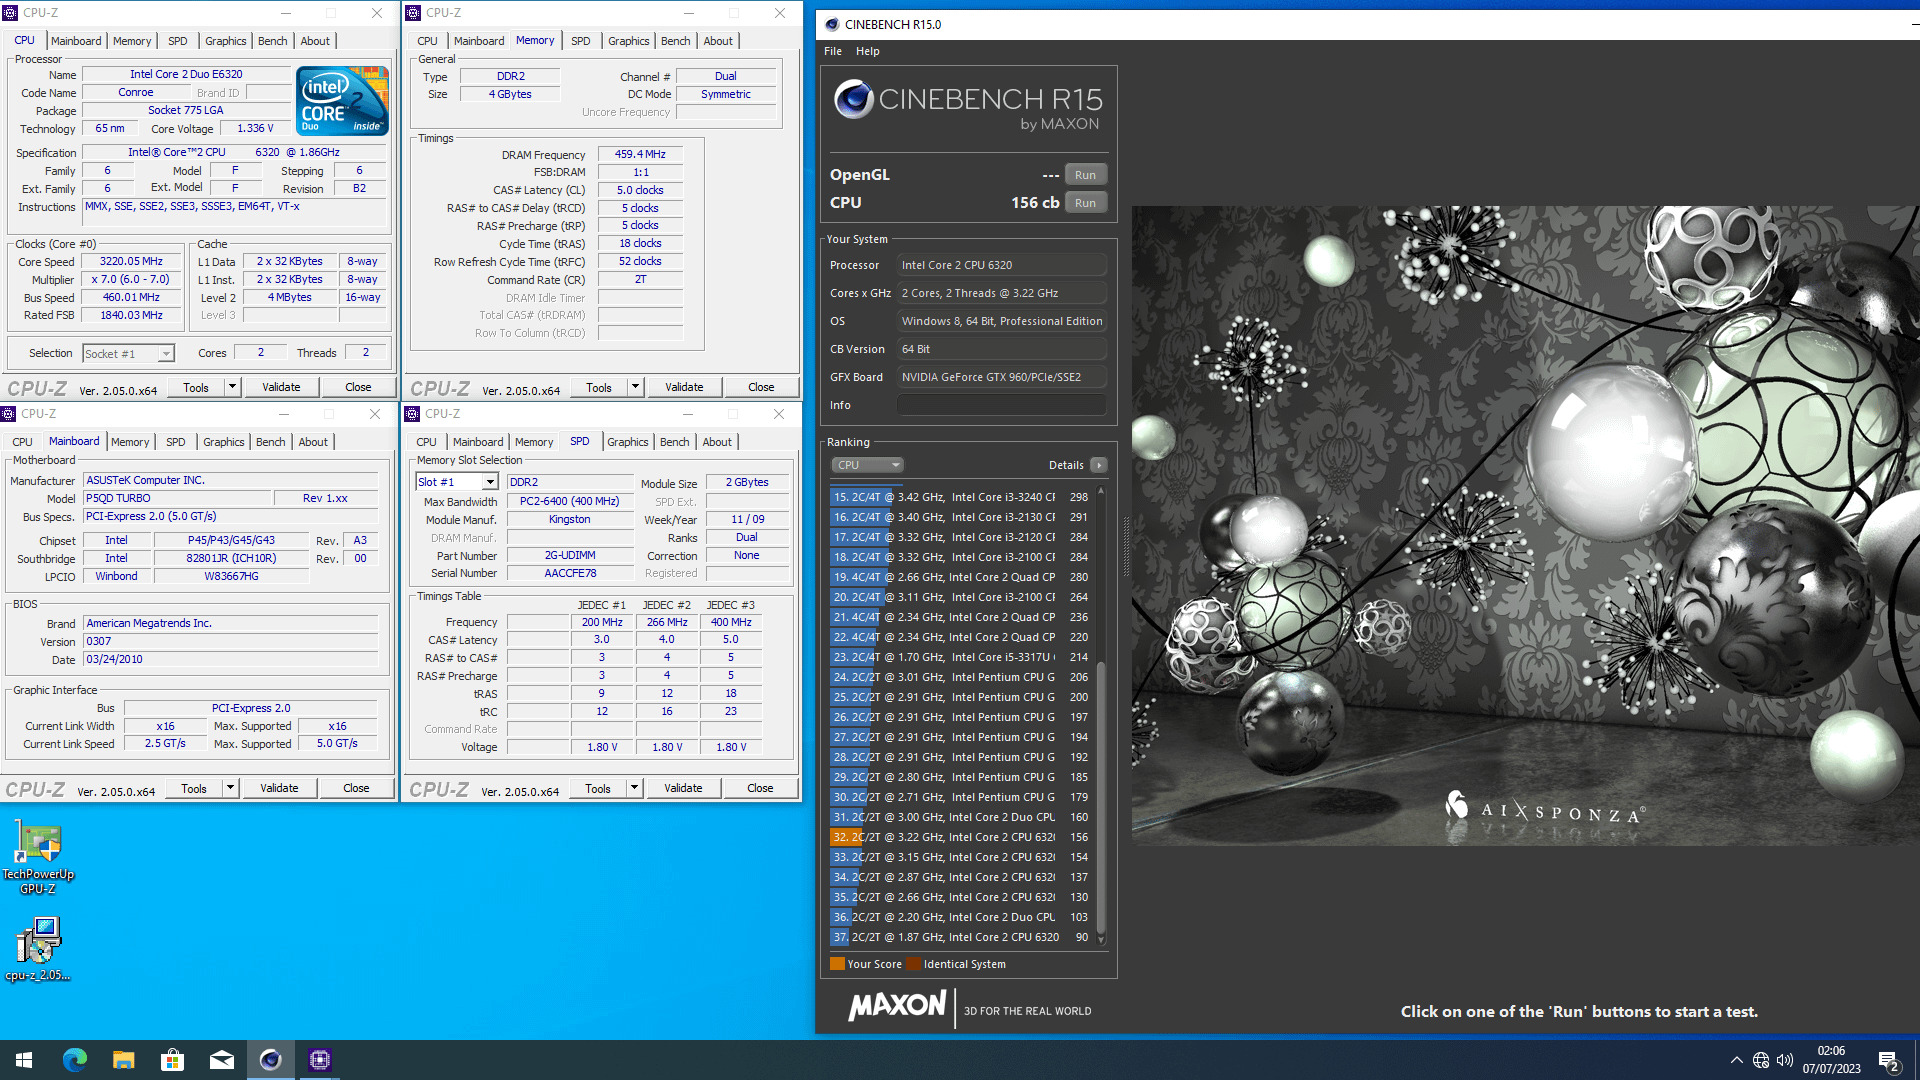Open the Mail app from the taskbar
Screen dimensions: 1920x1080
point(221,1060)
